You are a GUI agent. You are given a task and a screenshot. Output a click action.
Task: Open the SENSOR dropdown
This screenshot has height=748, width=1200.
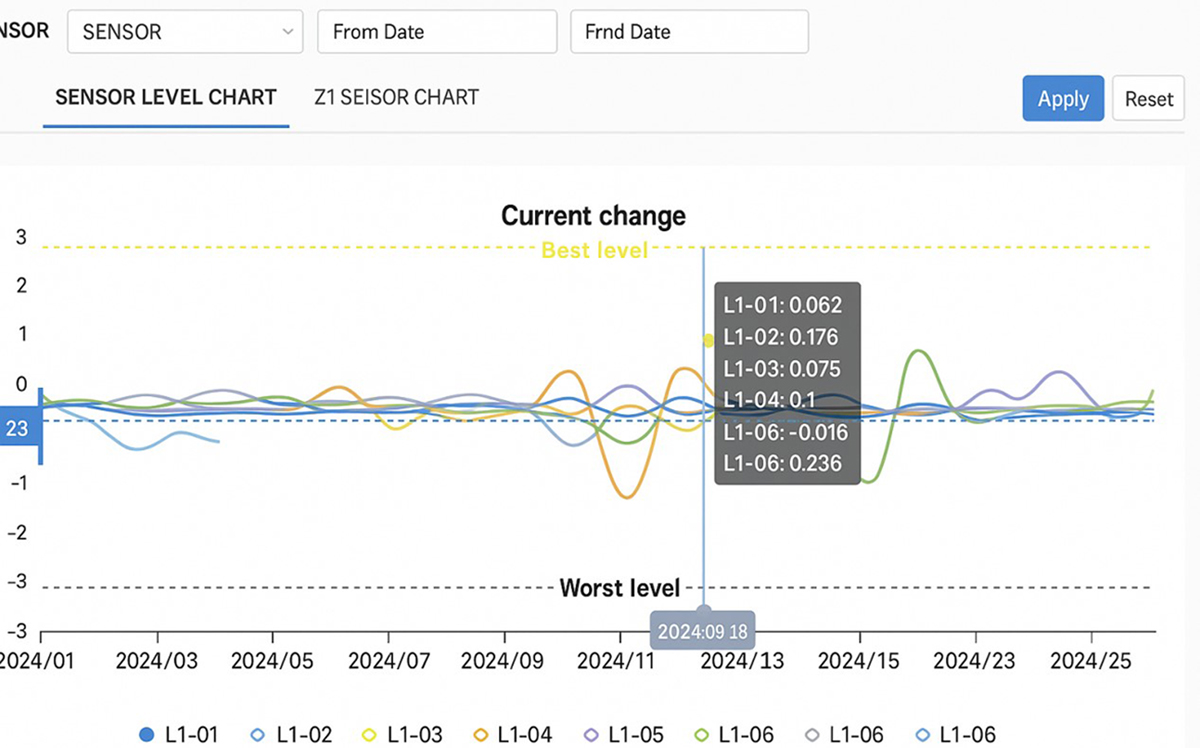pyautogui.click(x=185, y=32)
